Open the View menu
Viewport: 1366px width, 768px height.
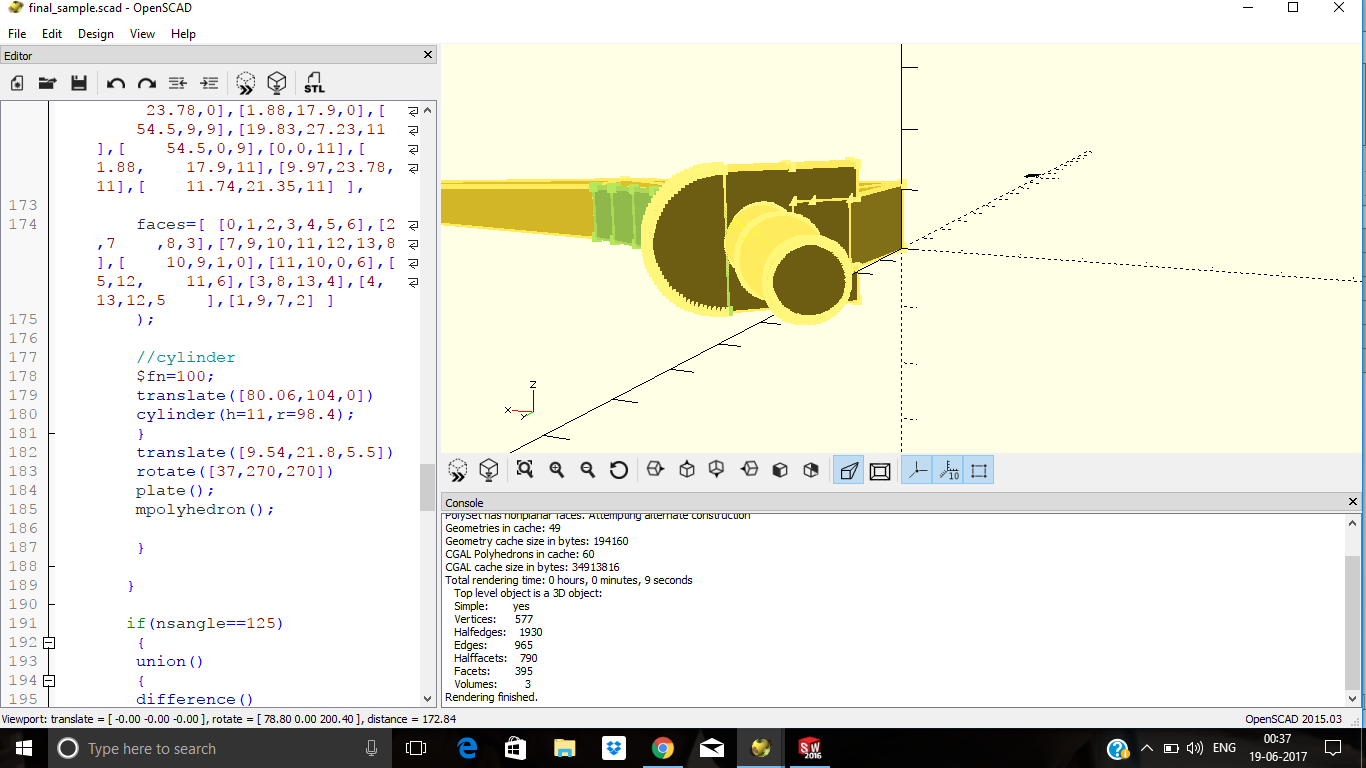tap(142, 33)
